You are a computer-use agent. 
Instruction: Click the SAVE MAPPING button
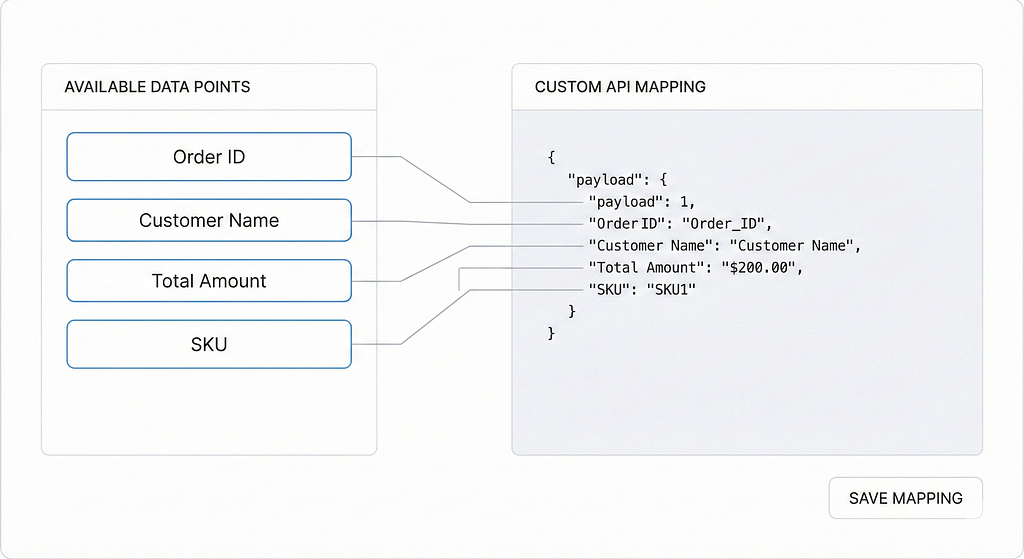(905, 498)
